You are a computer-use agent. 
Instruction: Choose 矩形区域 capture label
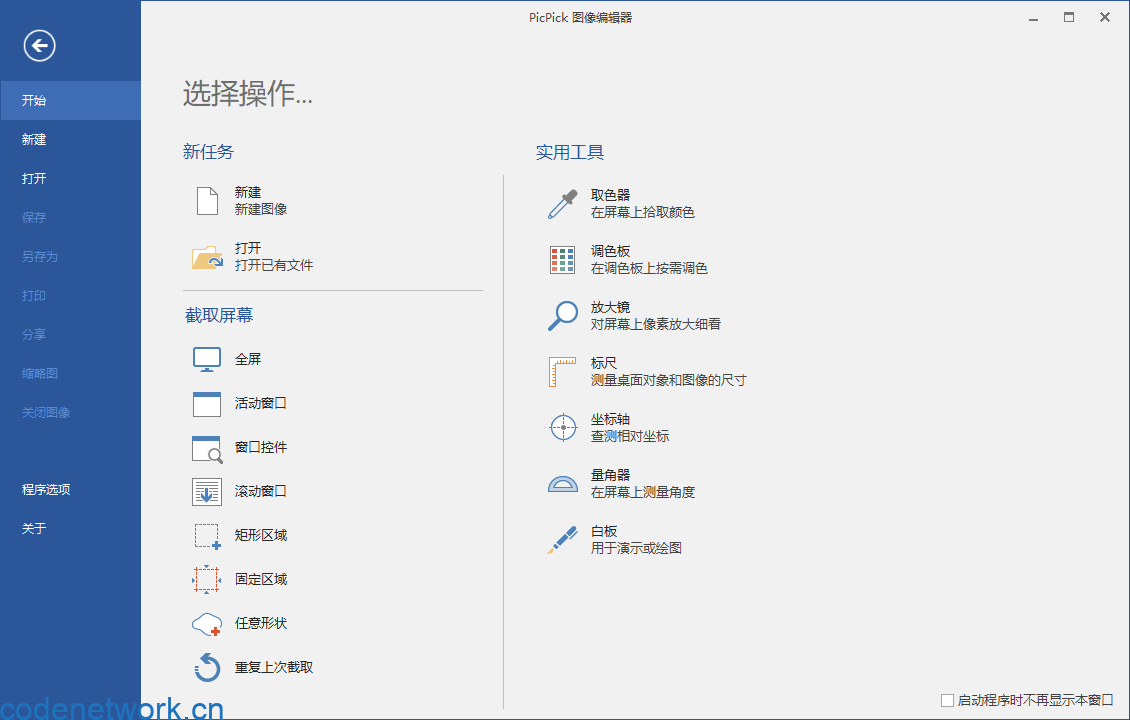click(x=261, y=535)
